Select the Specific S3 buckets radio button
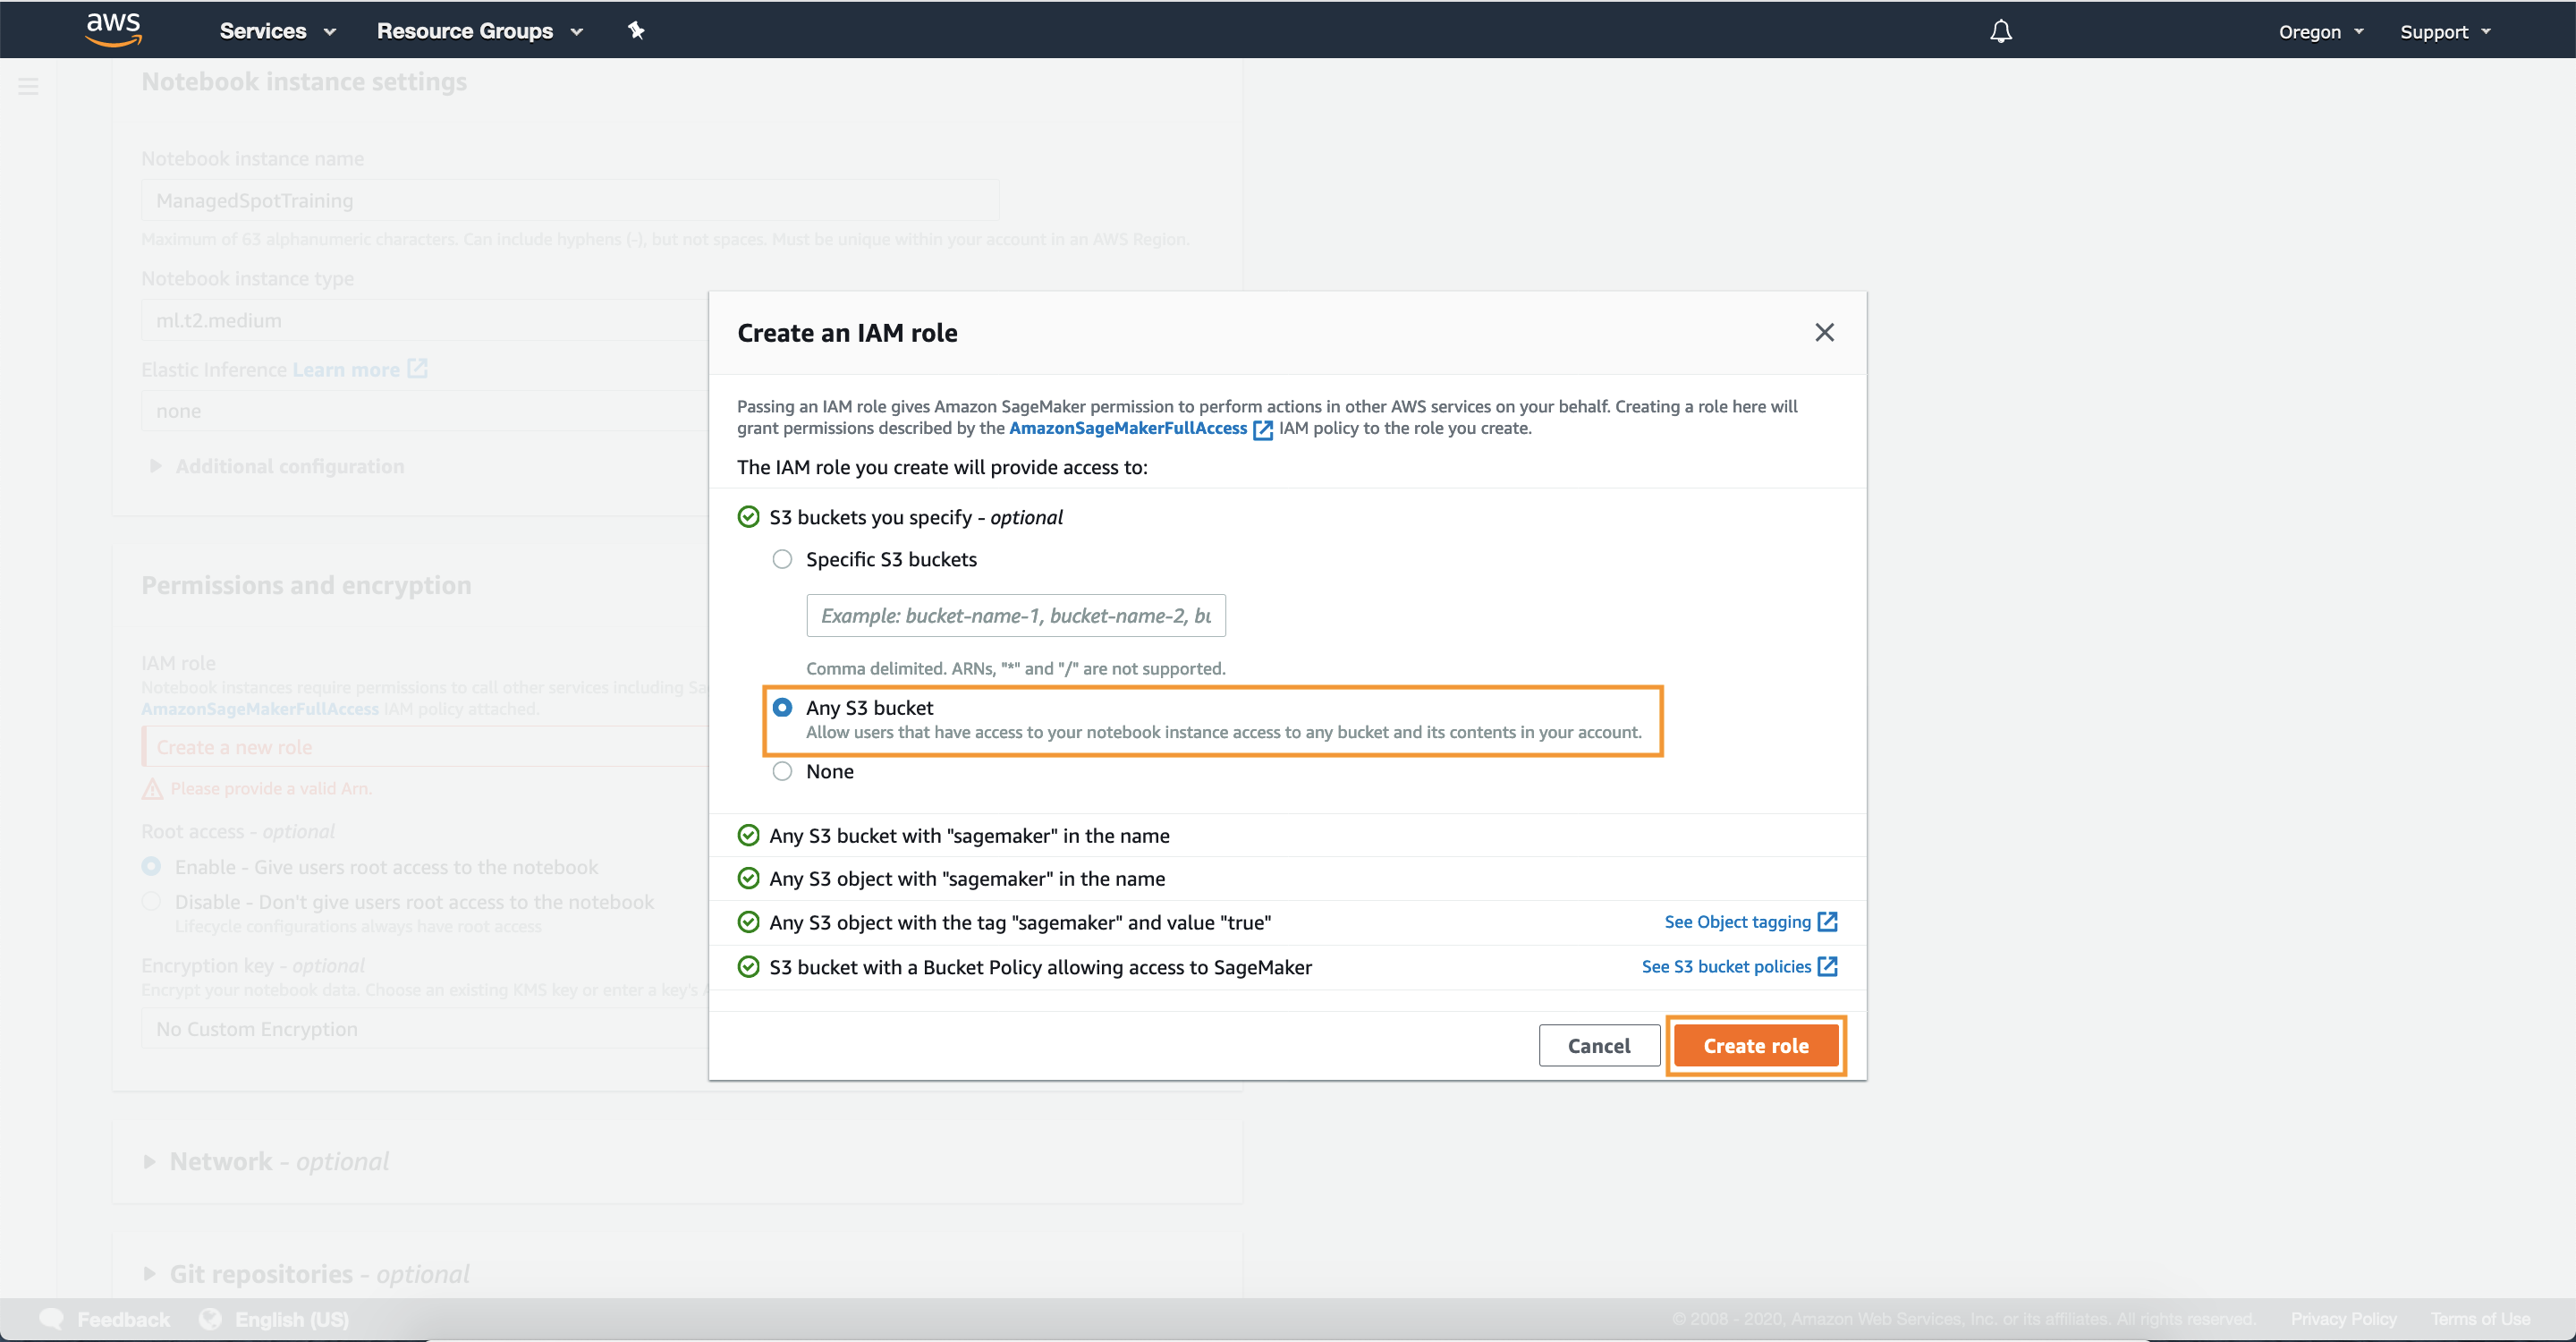 (x=782, y=559)
